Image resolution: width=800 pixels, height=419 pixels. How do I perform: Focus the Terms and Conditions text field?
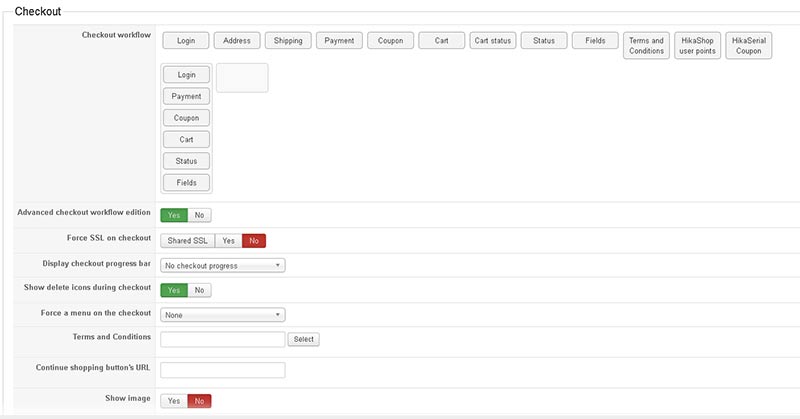pyautogui.click(x=222, y=339)
